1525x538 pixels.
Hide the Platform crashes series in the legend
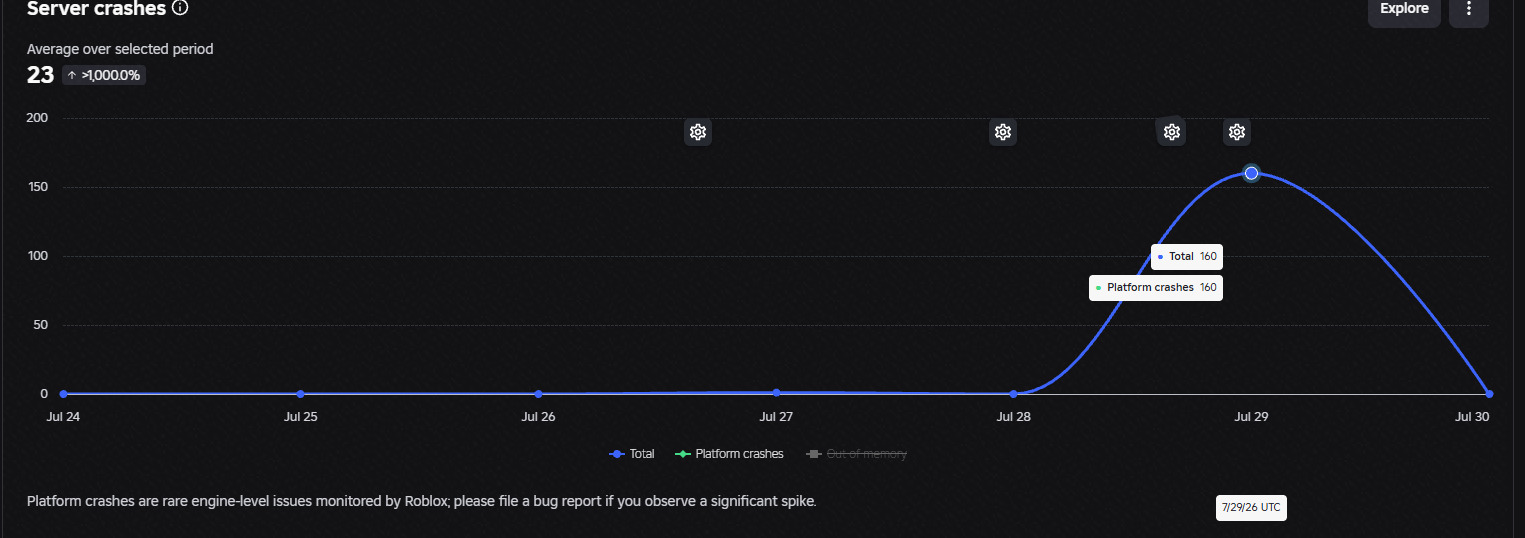[x=730, y=454]
